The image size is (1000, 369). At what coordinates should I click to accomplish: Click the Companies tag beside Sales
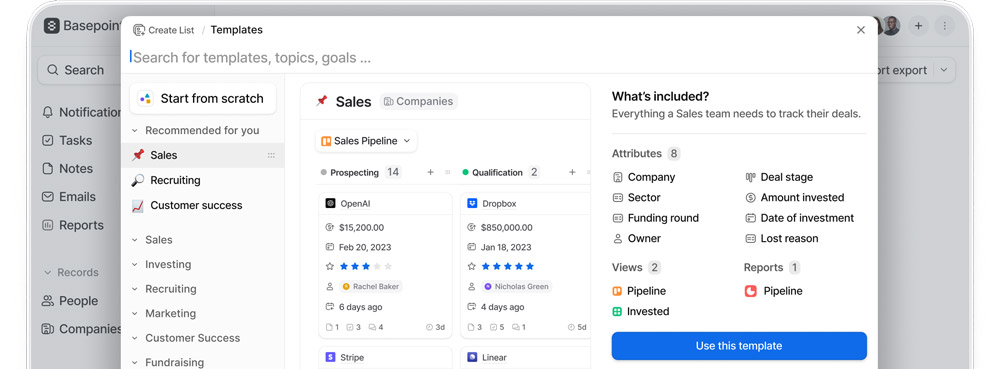418,101
